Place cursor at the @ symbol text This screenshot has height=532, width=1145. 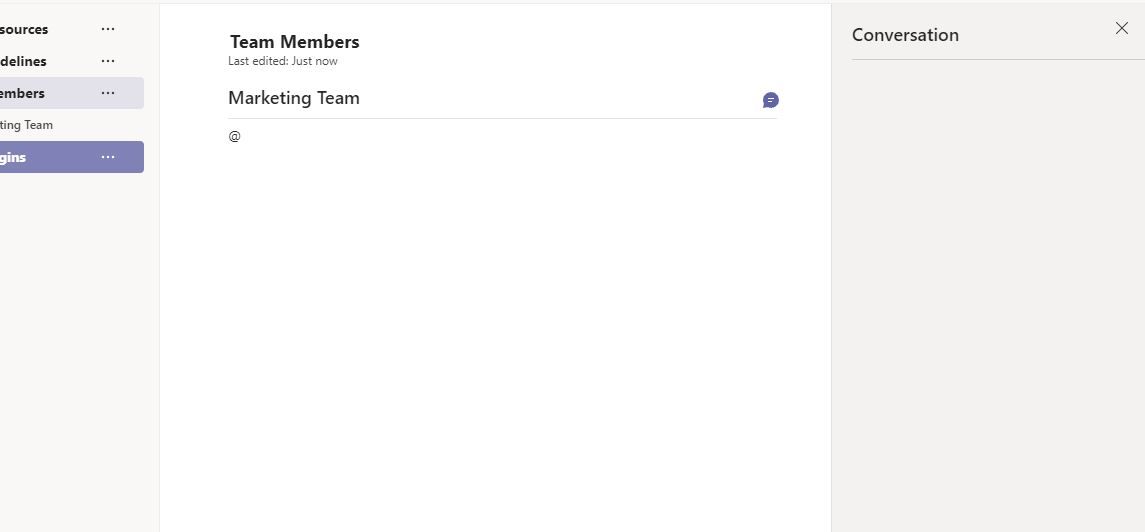pyautogui.click(x=235, y=136)
